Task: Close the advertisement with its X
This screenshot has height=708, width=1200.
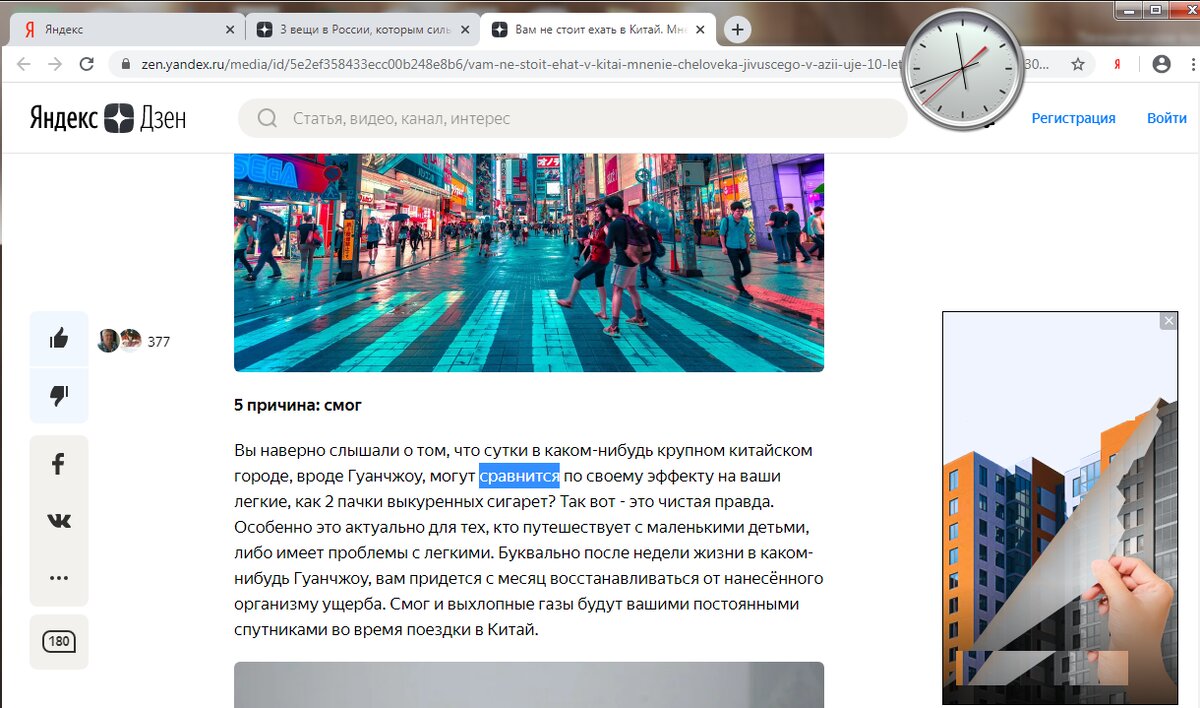Action: [x=1168, y=320]
